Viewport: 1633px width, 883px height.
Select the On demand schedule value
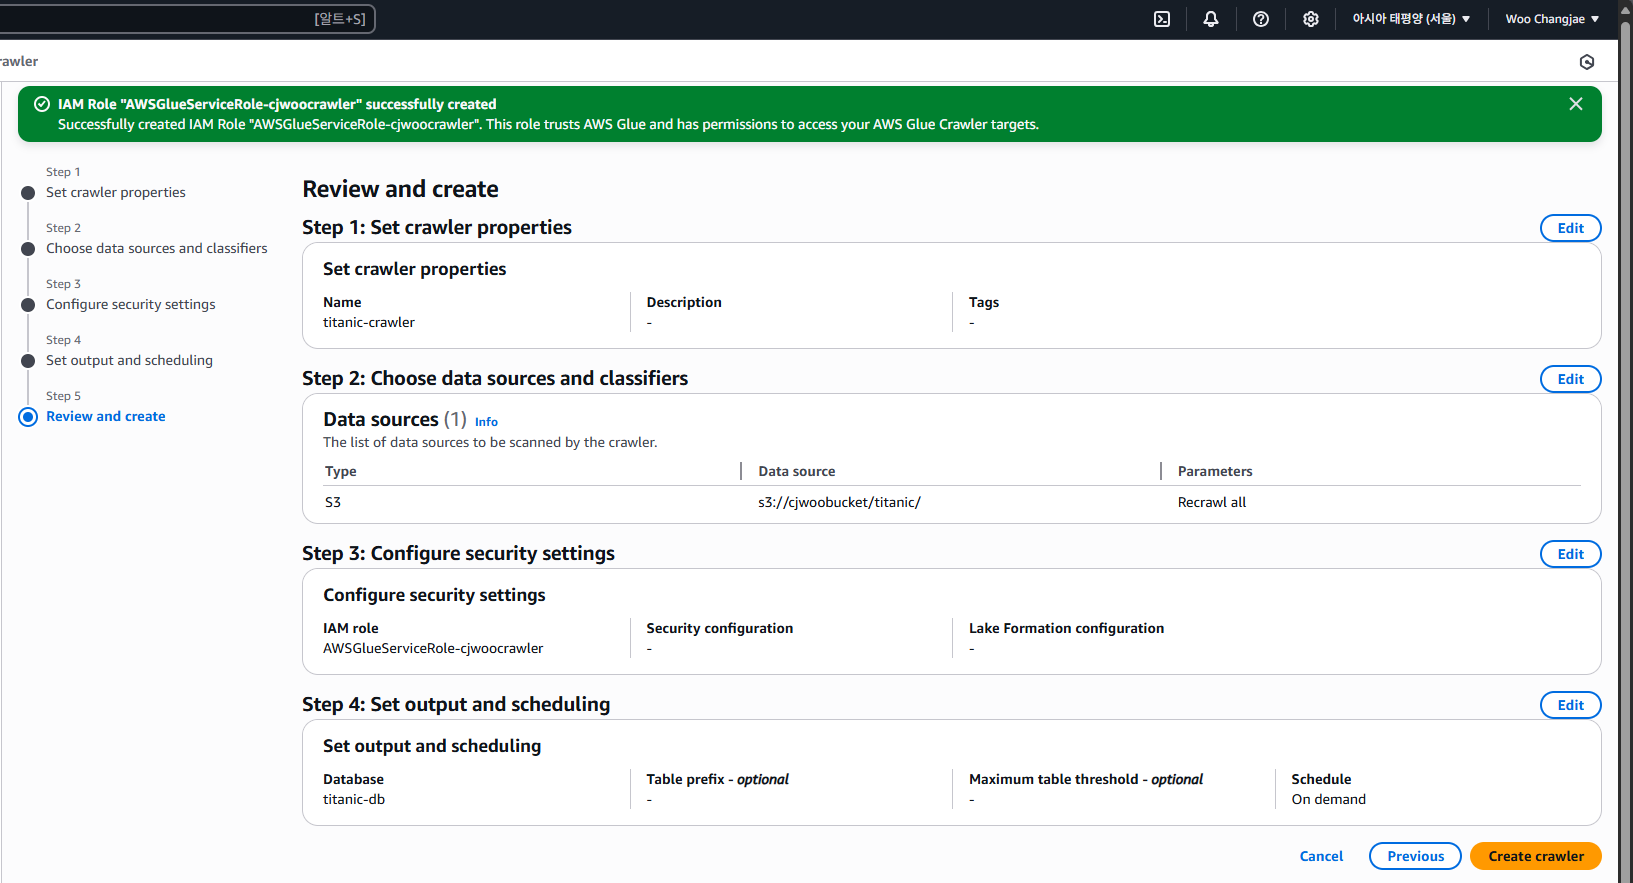pyautogui.click(x=1328, y=799)
